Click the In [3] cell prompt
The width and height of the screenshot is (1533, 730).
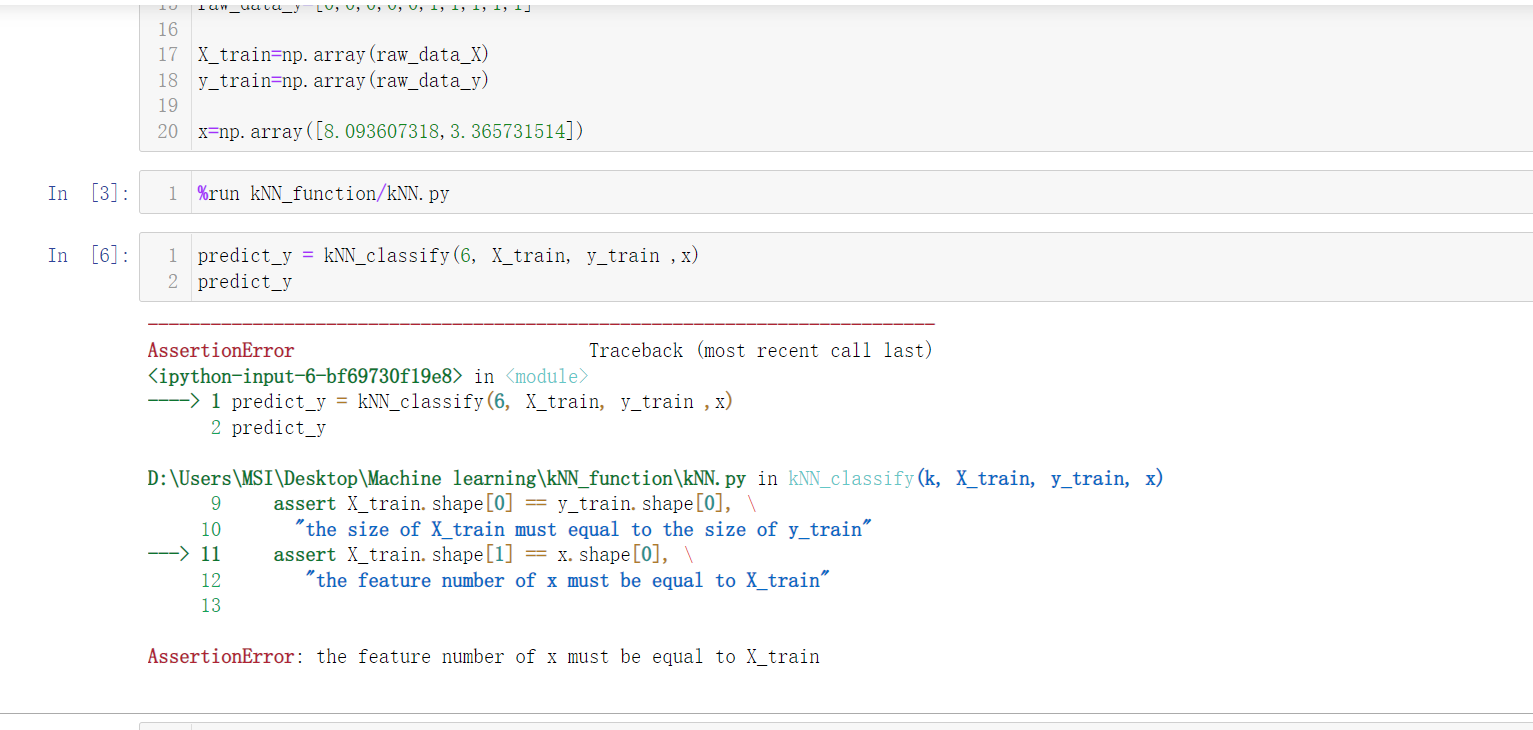[88, 193]
